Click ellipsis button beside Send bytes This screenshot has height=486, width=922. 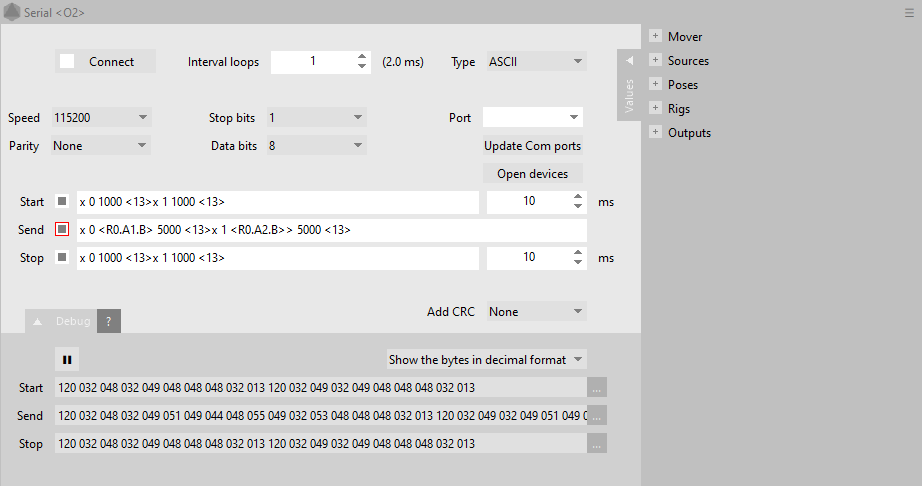click(597, 416)
